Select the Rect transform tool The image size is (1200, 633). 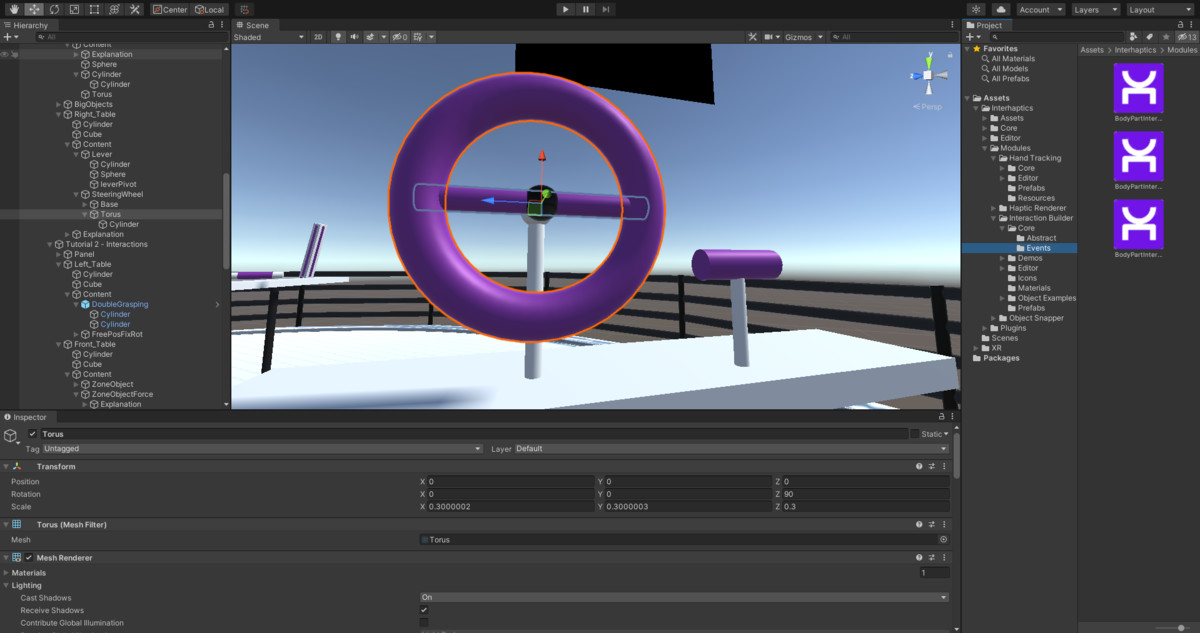[x=93, y=9]
